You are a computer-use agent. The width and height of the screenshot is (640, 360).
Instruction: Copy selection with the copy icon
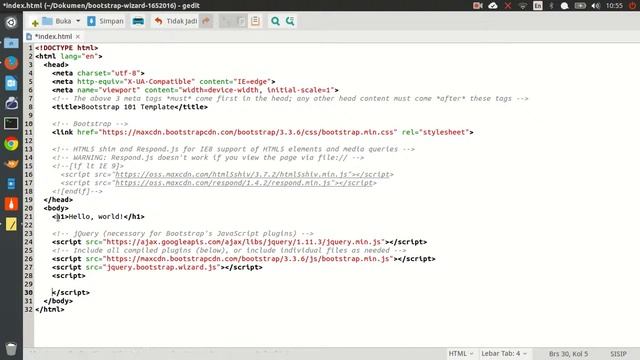tap(241, 21)
